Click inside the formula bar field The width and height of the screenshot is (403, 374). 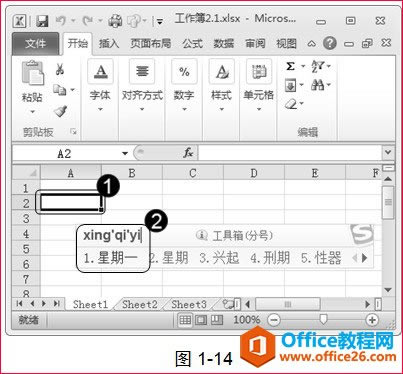coord(290,153)
